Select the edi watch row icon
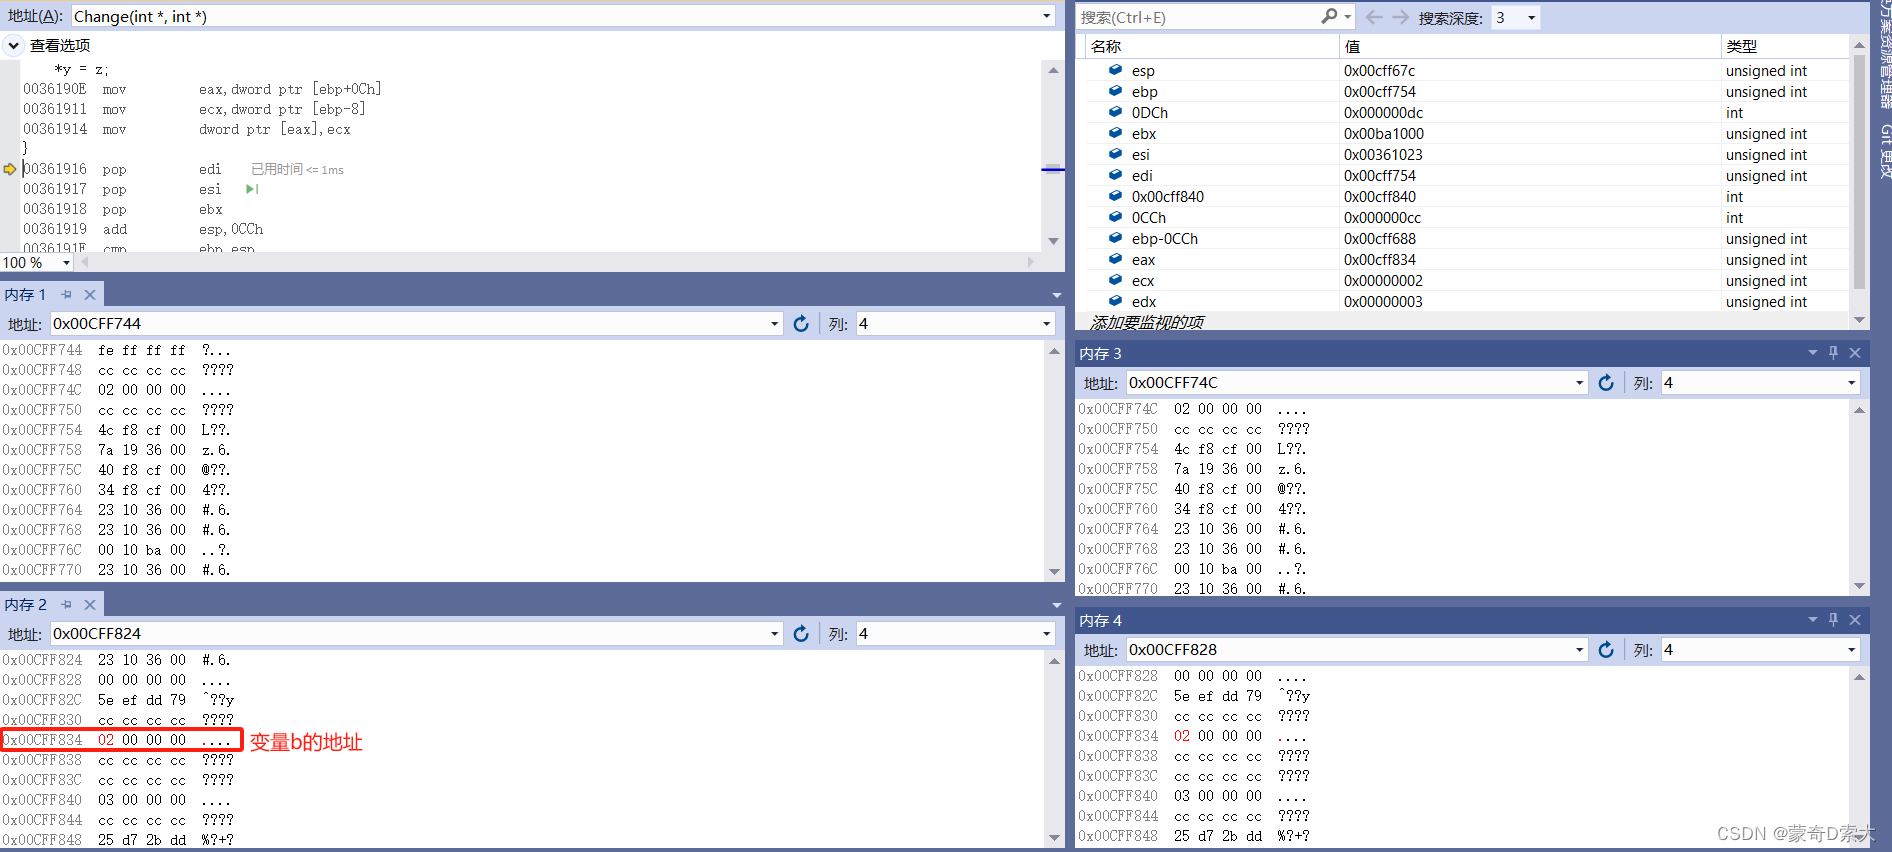This screenshot has height=852, width=1892. point(1115,175)
